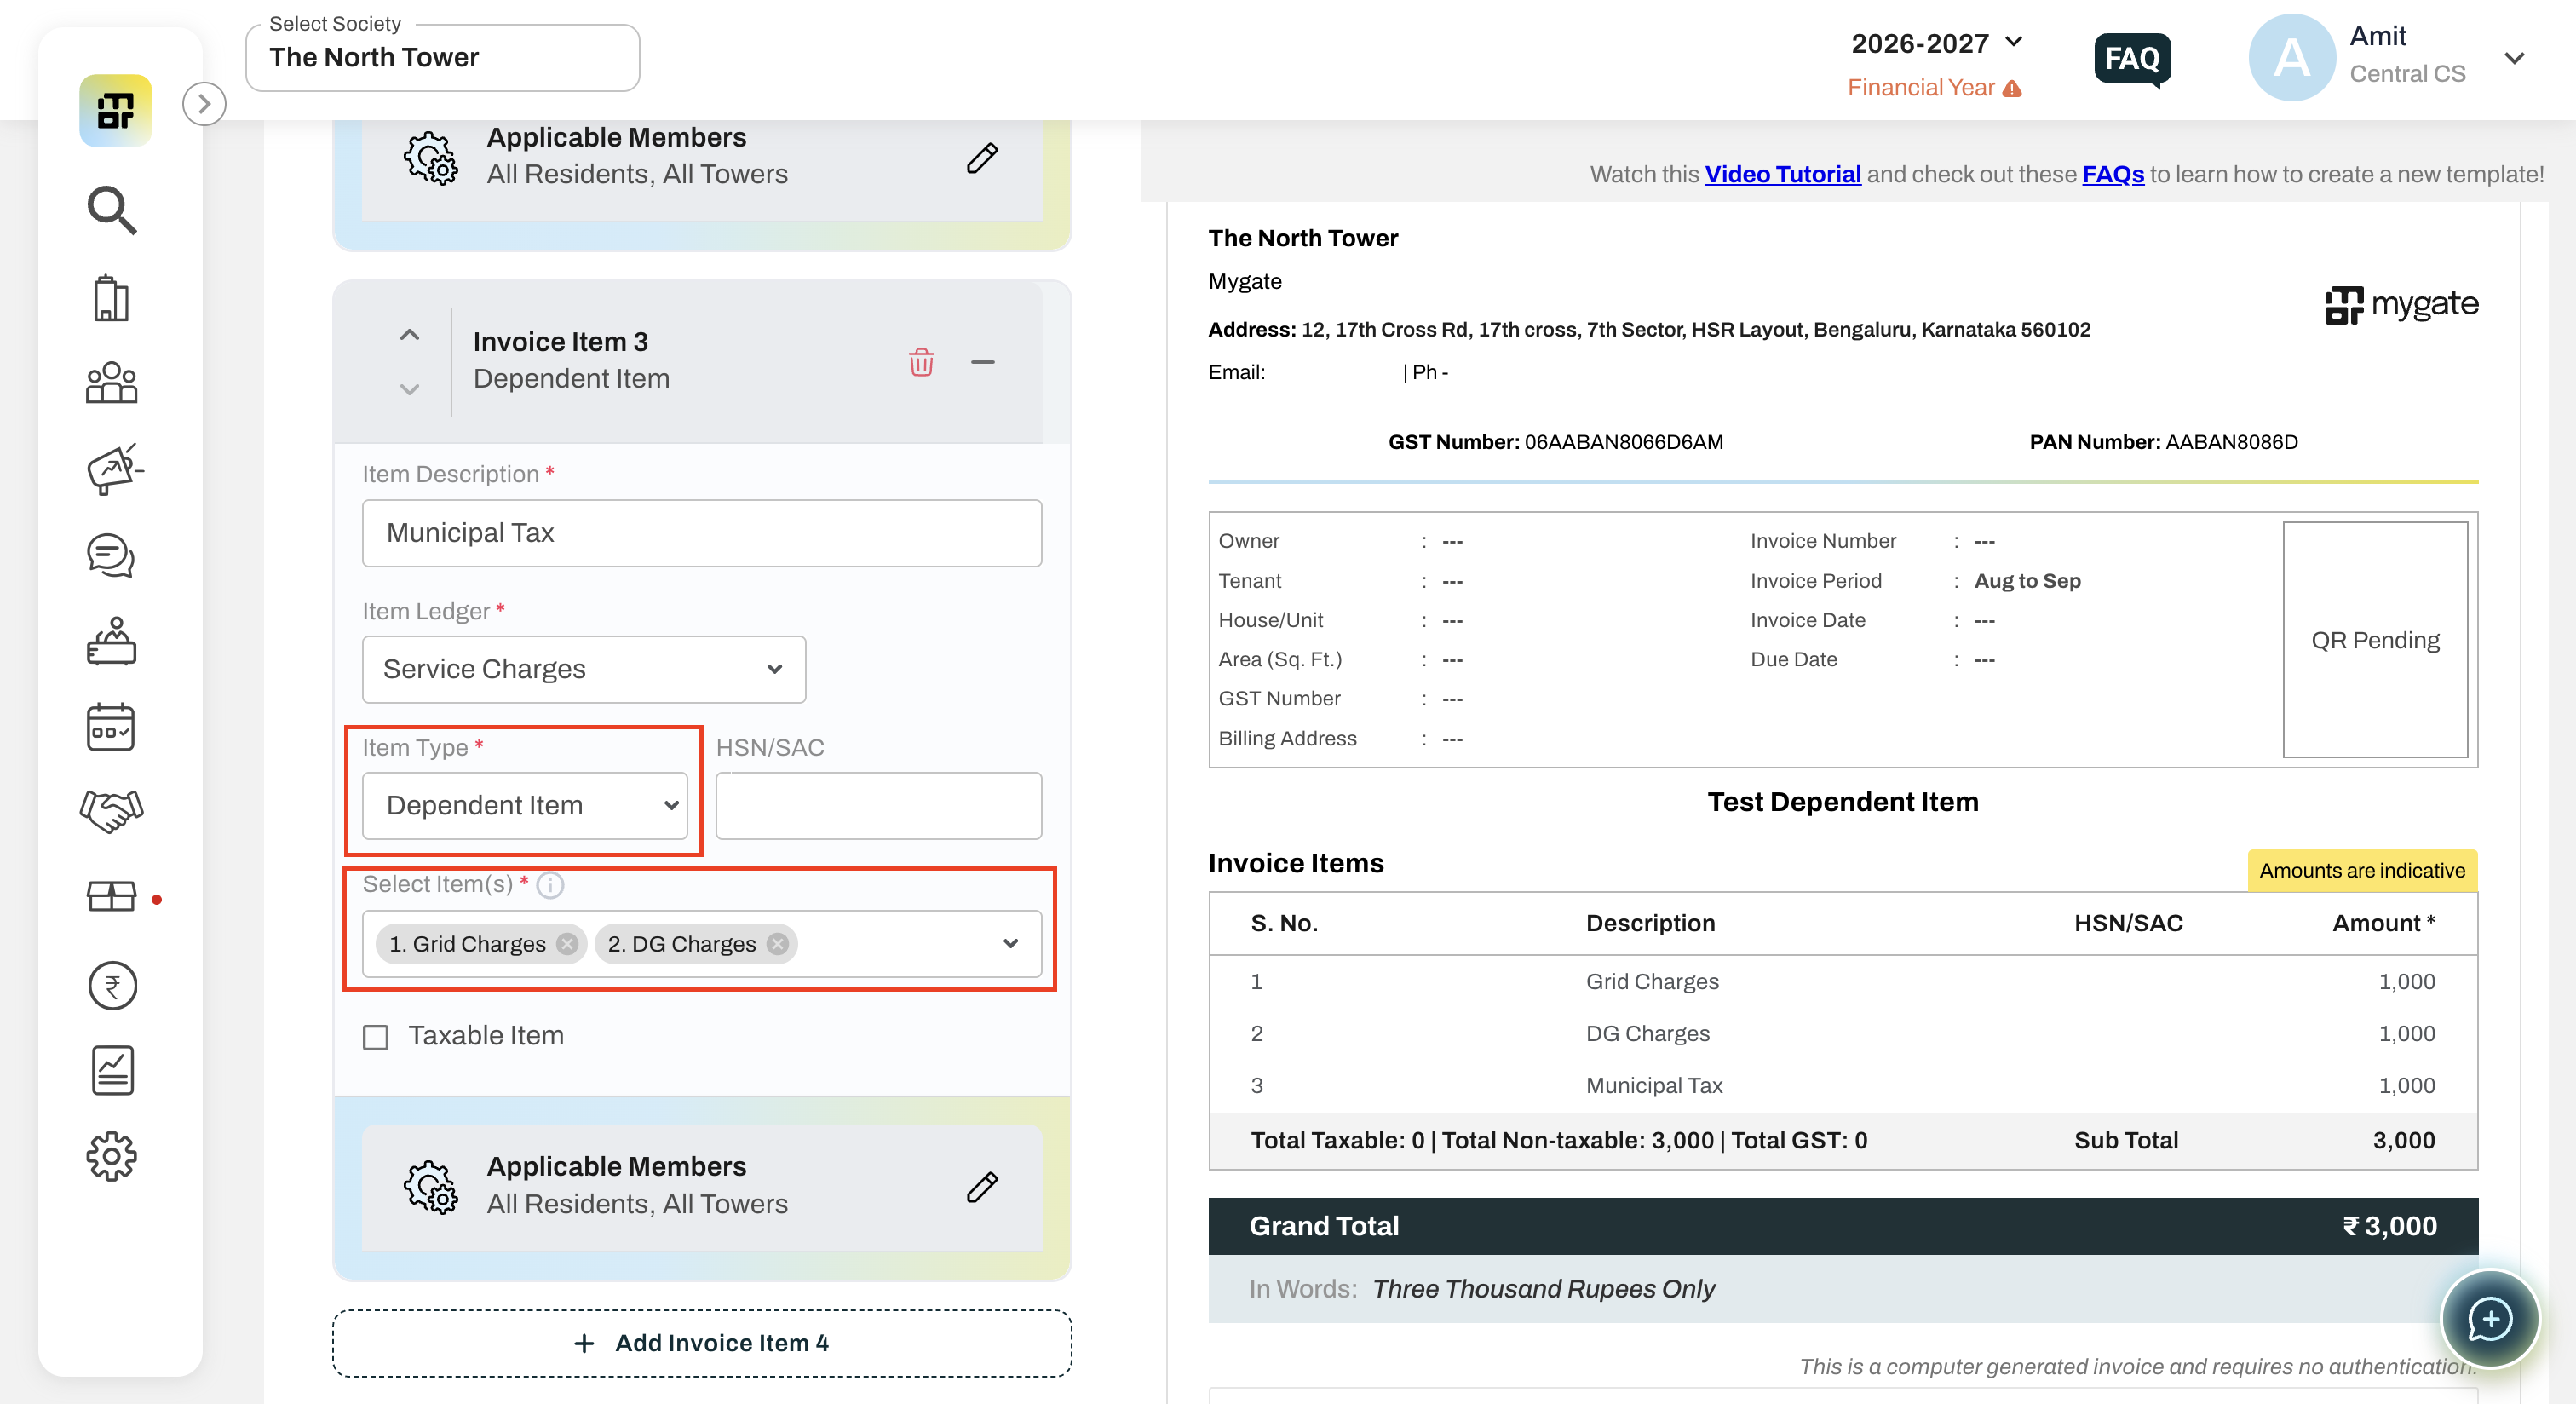Click the Financial Year warning icon
Image resolution: width=2576 pixels, height=1404 pixels.
click(x=2012, y=89)
